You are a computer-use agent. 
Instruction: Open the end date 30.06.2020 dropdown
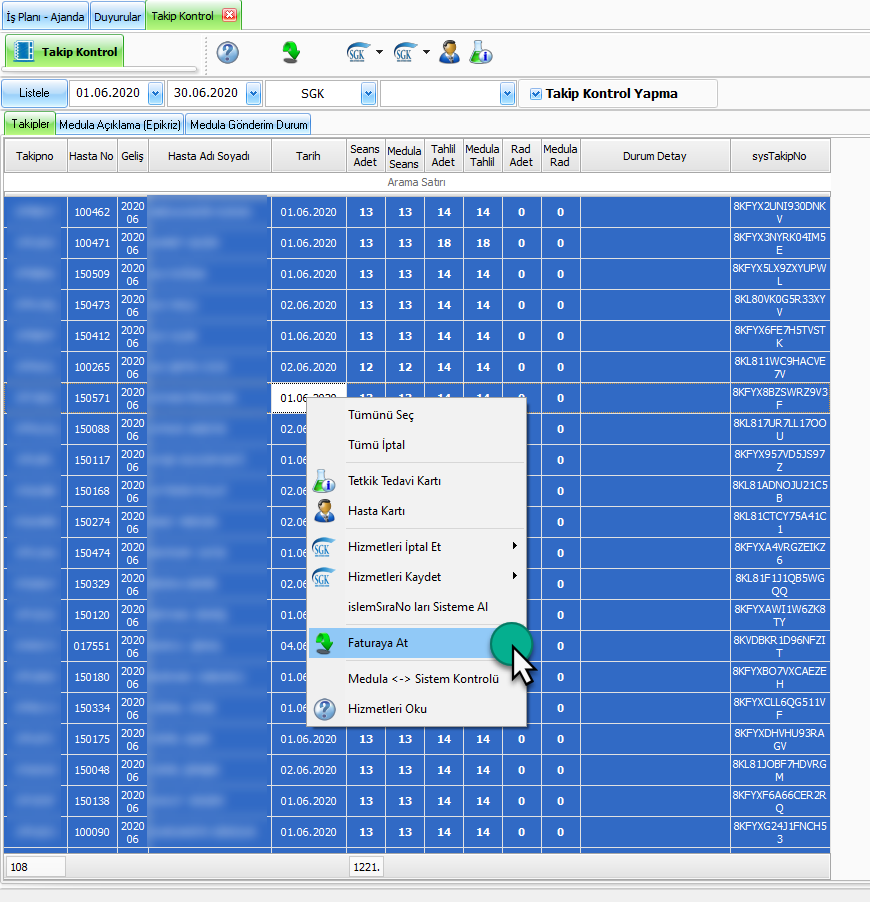pos(253,94)
